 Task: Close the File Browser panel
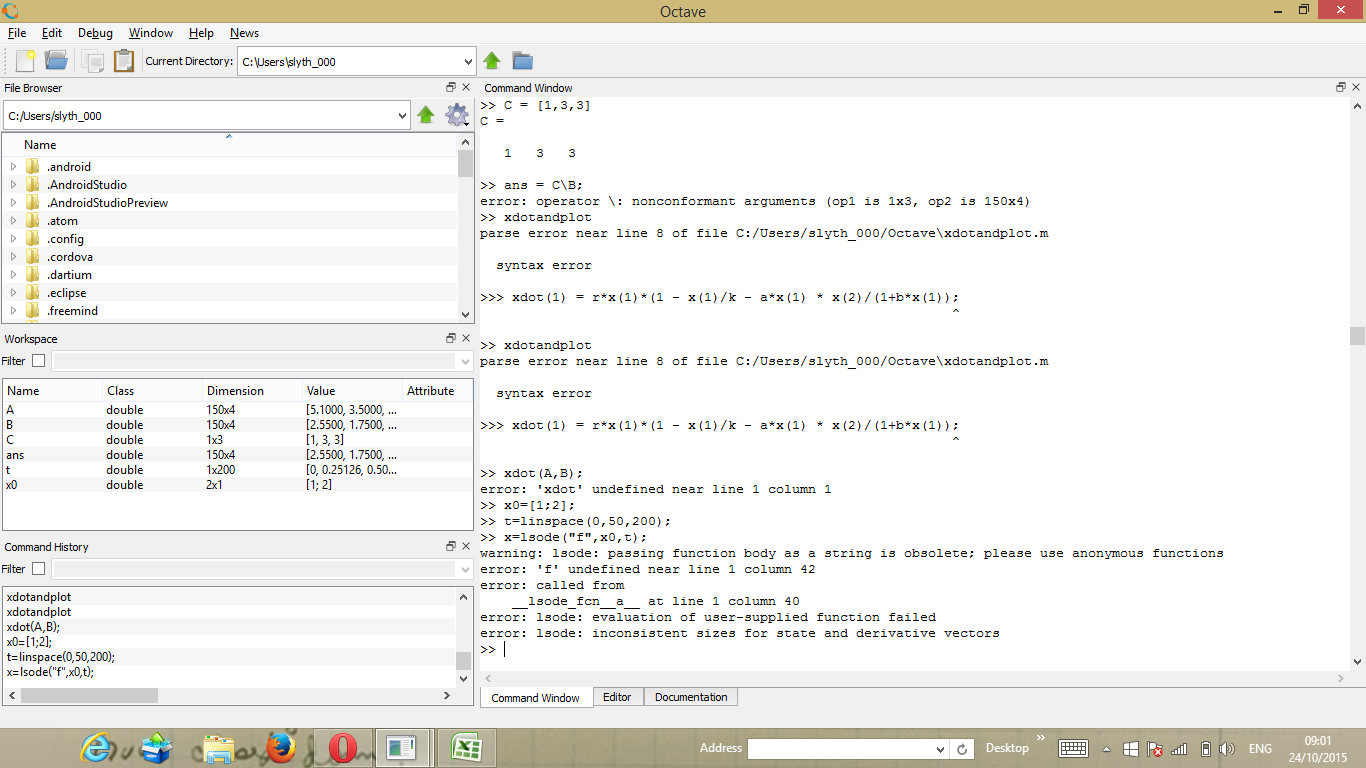point(466,88)
